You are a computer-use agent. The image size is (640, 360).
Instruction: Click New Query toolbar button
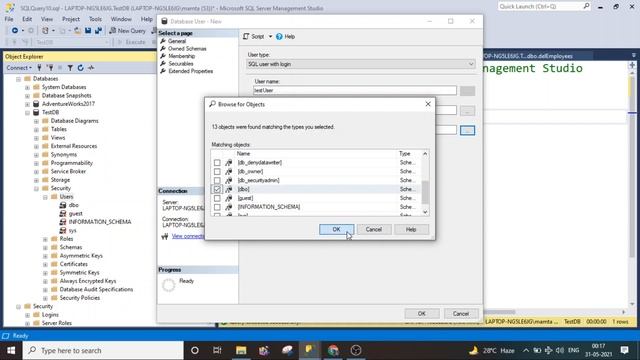(x=127, y=31)
